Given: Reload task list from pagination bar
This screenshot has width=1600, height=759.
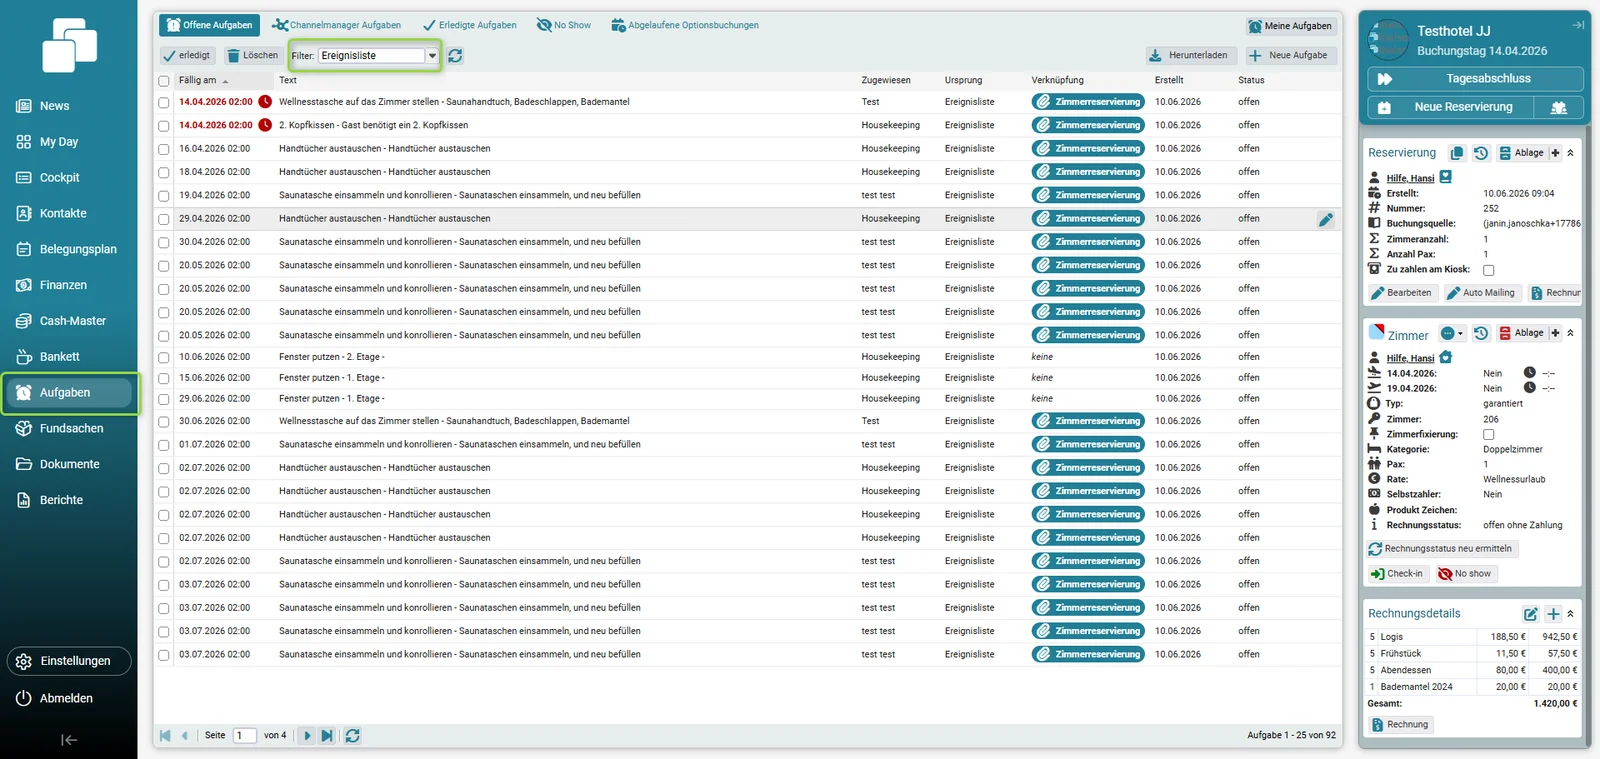Looking at the screenshot, I should coord(352,736).
